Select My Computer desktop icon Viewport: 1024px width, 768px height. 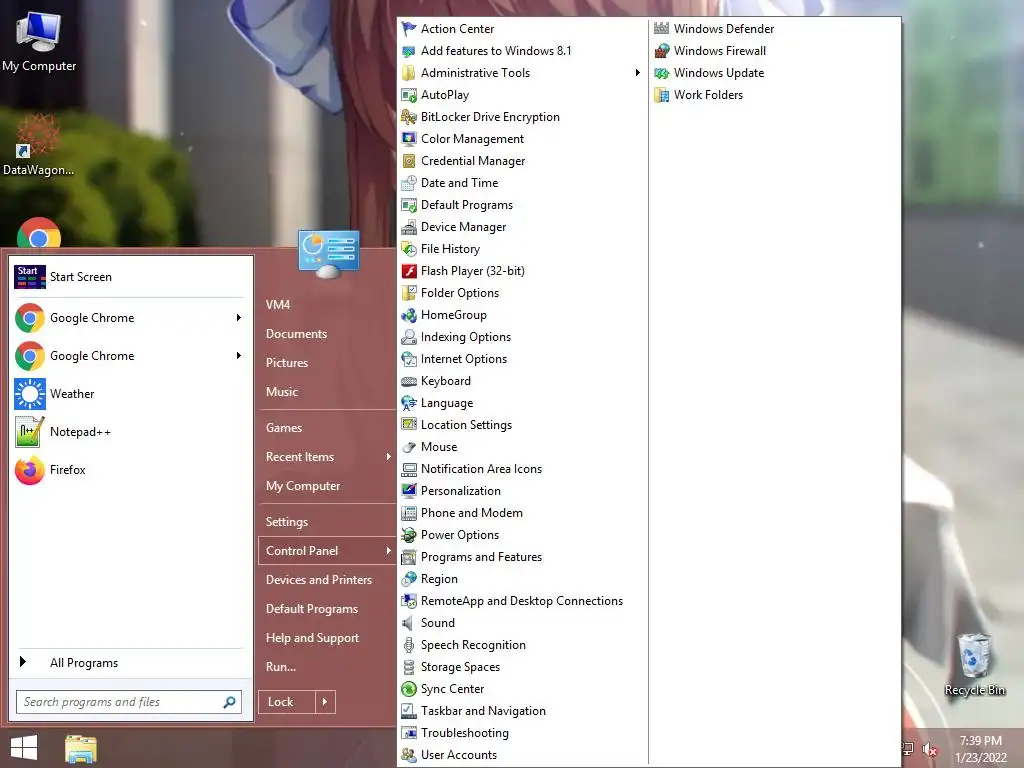pos(39,41)
